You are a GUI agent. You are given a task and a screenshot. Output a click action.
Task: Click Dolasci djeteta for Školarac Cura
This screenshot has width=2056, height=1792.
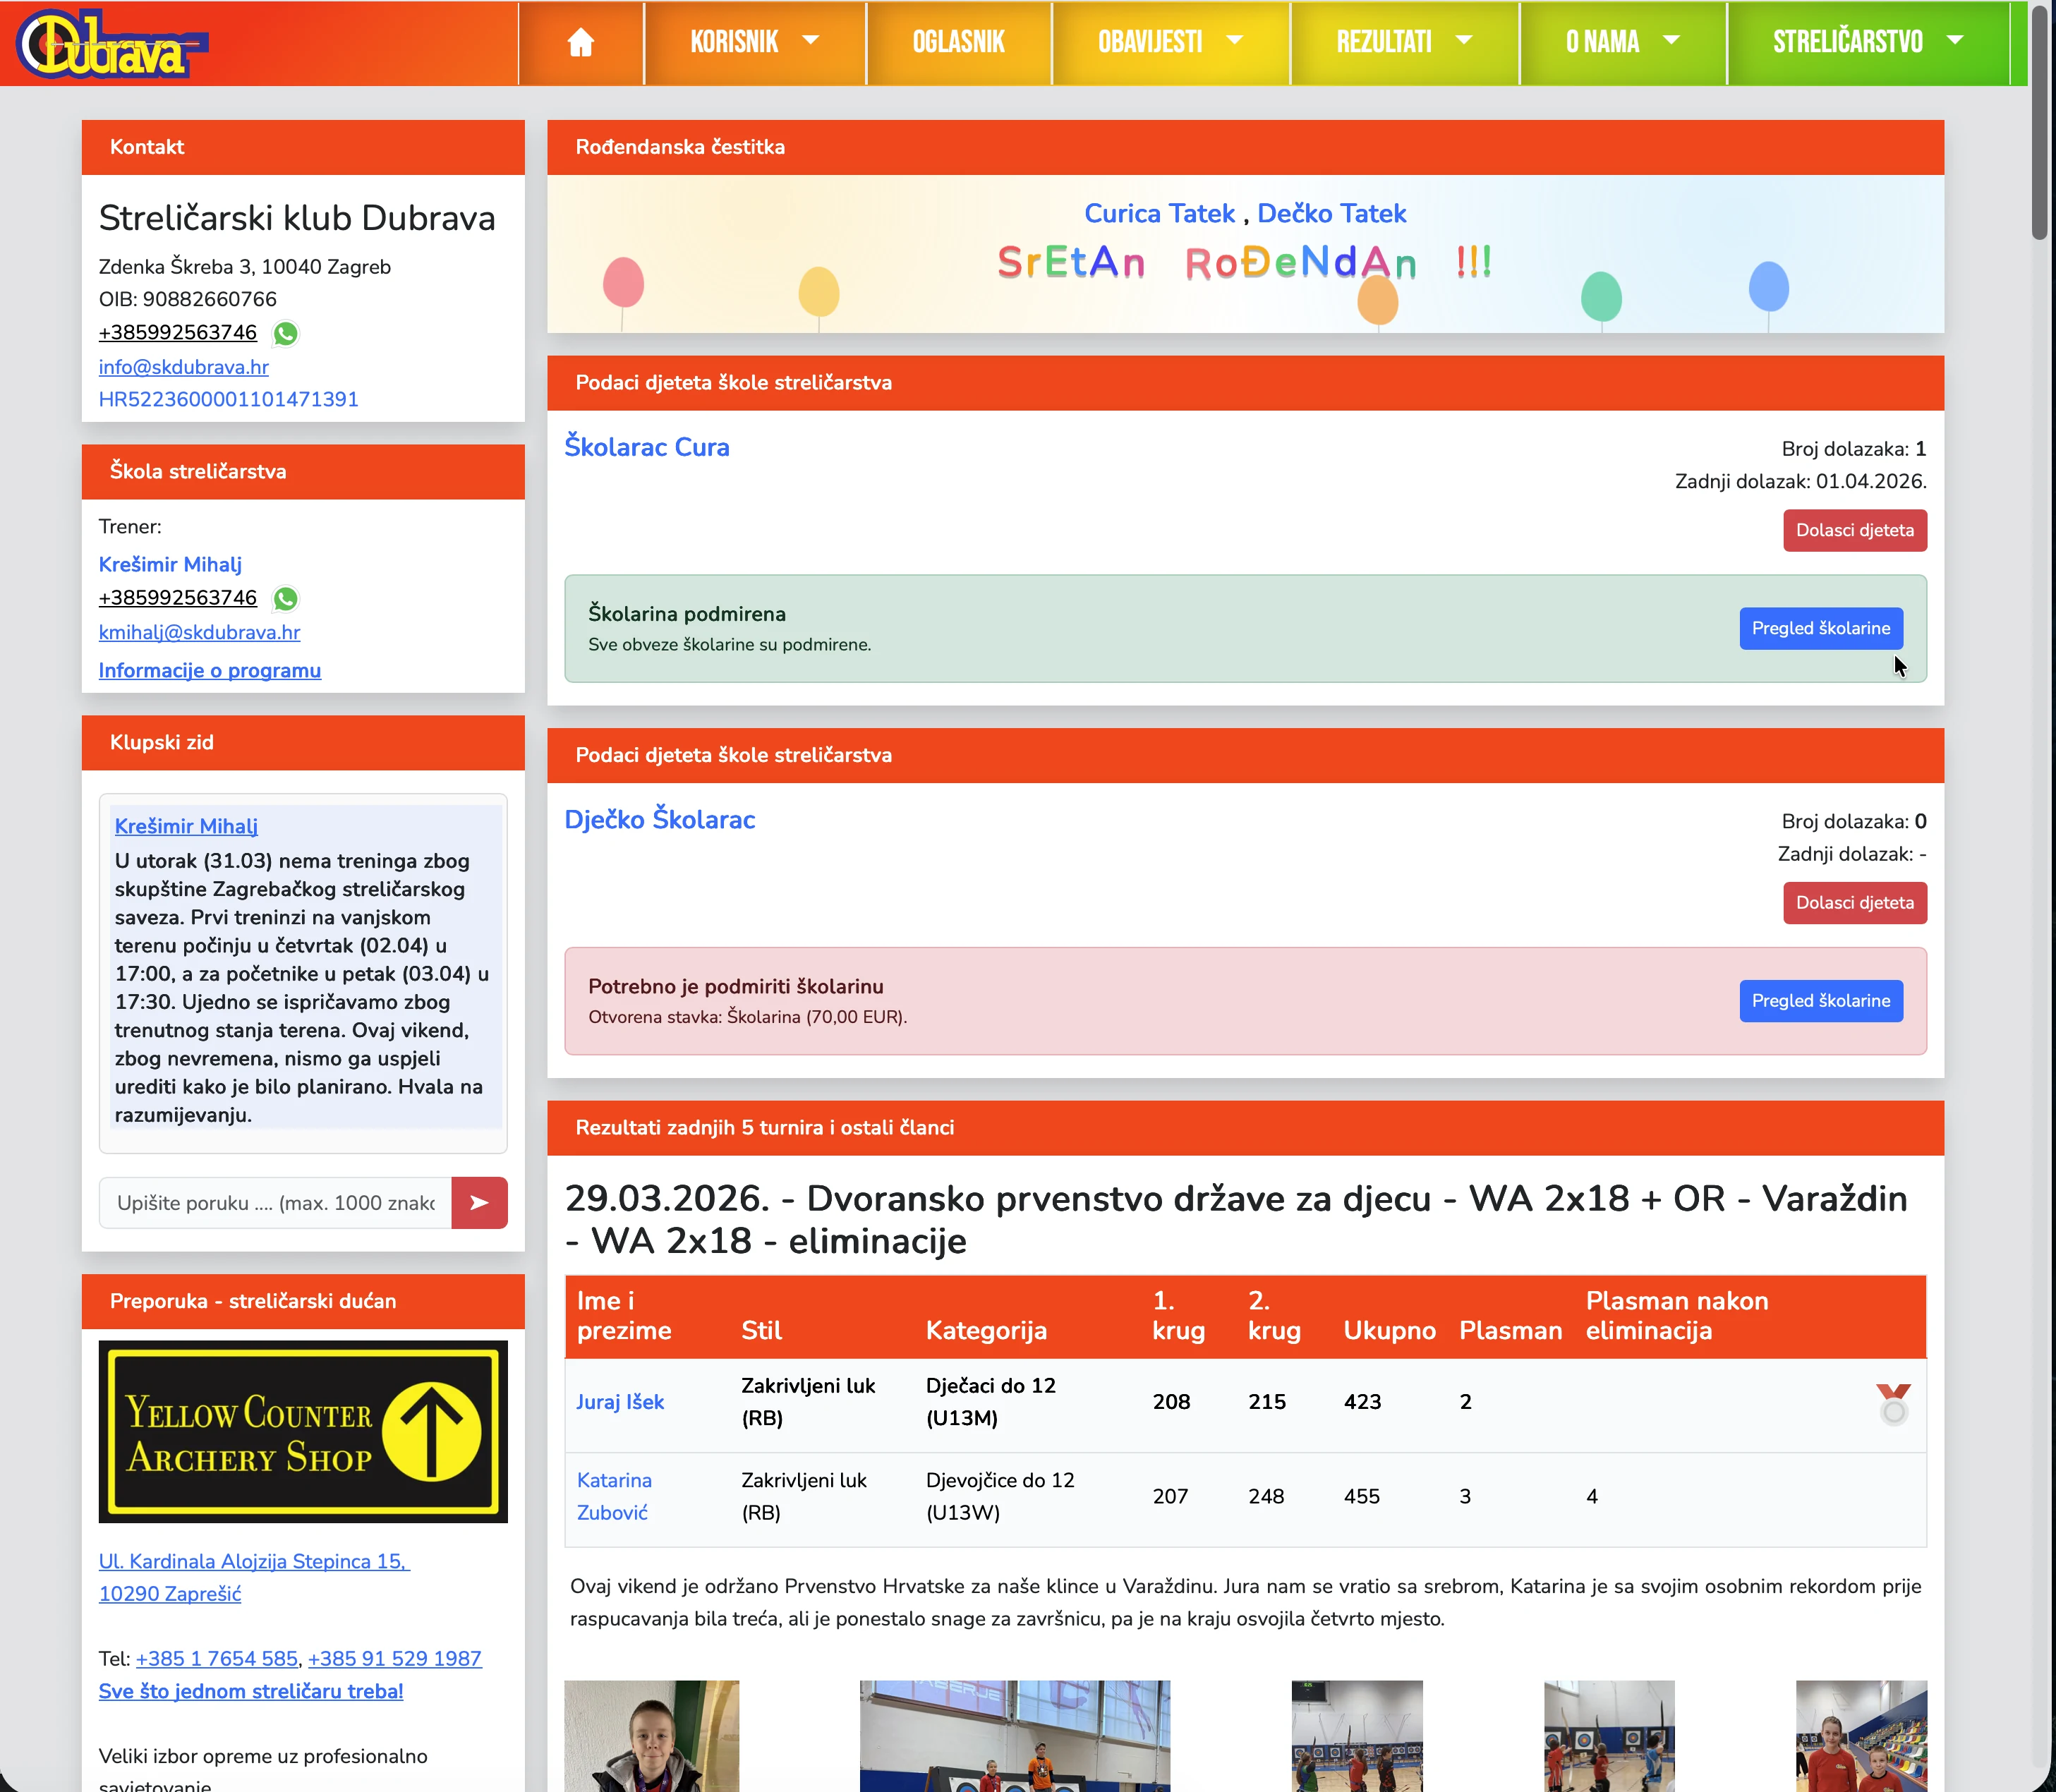pos(1854,530)
